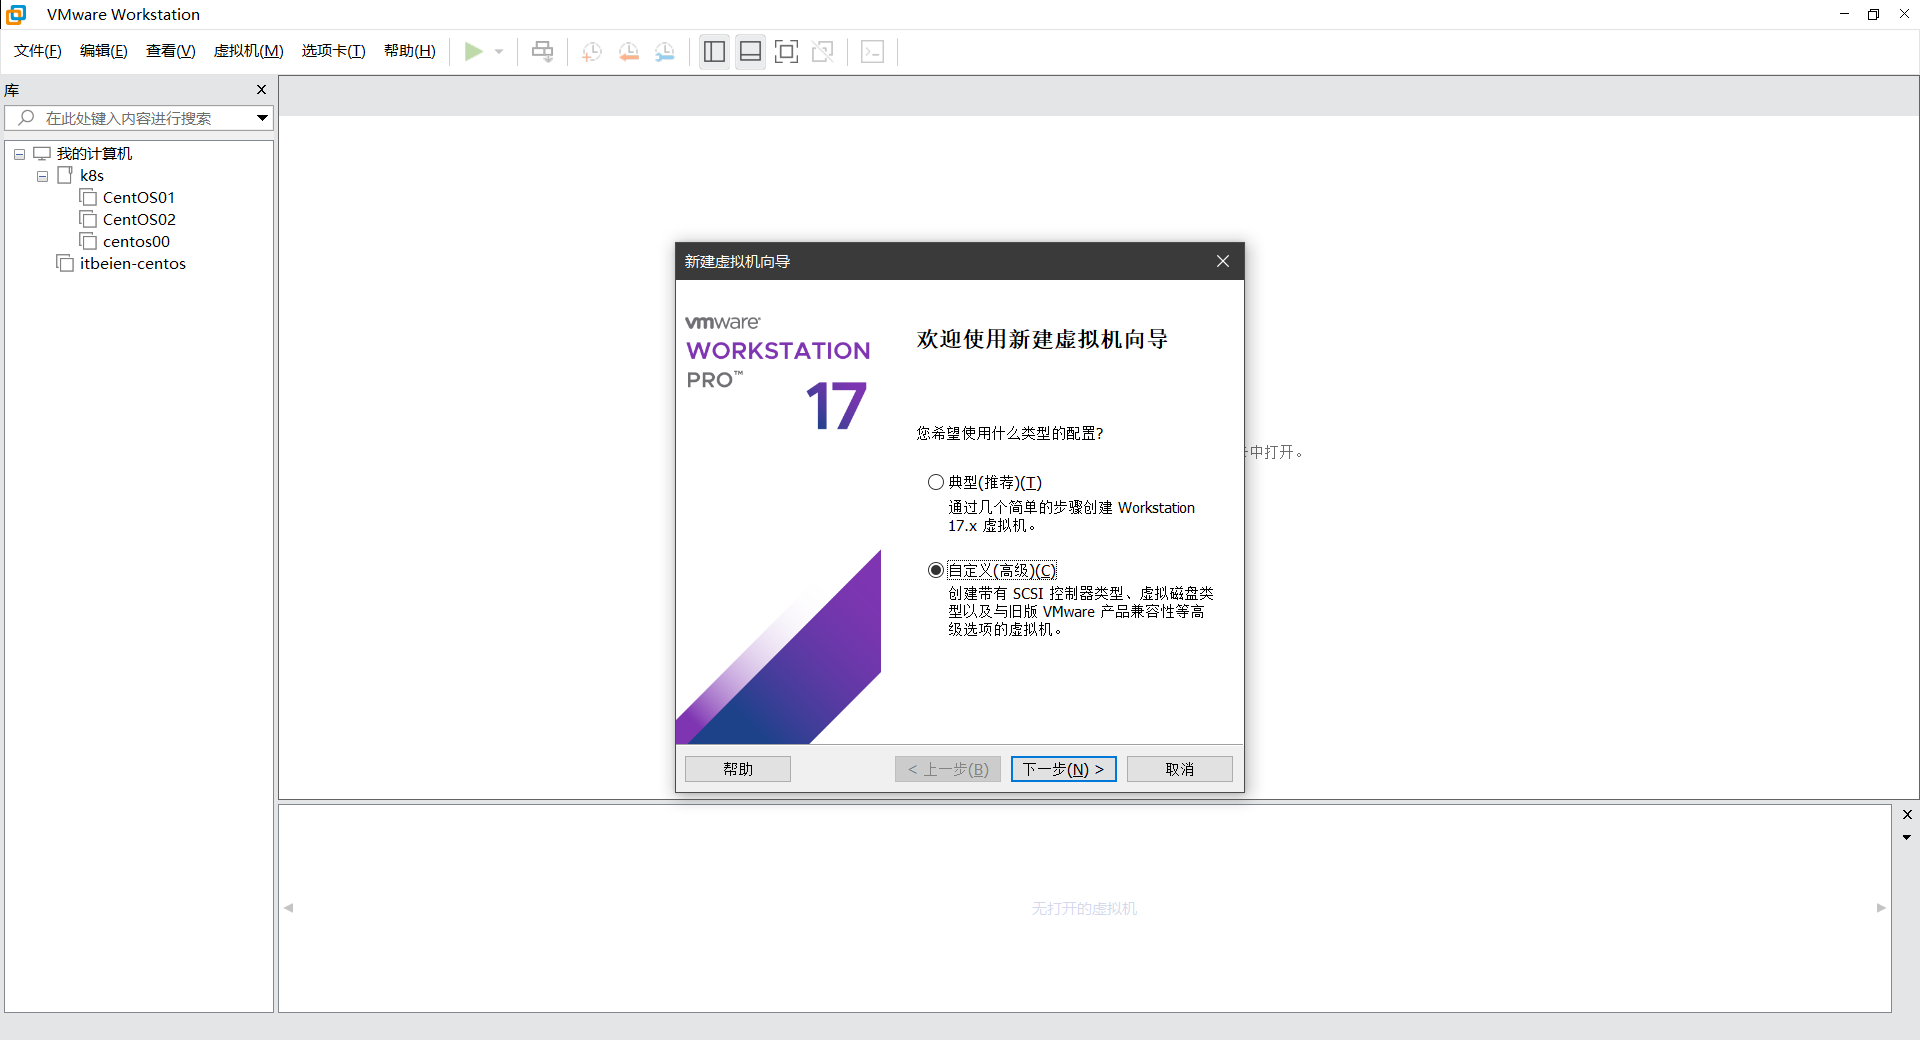Screen dimensions: 1920x1040
Task: Select the 我的计算机 tree item
Action: pyautogui.click(x=94, y=154)
